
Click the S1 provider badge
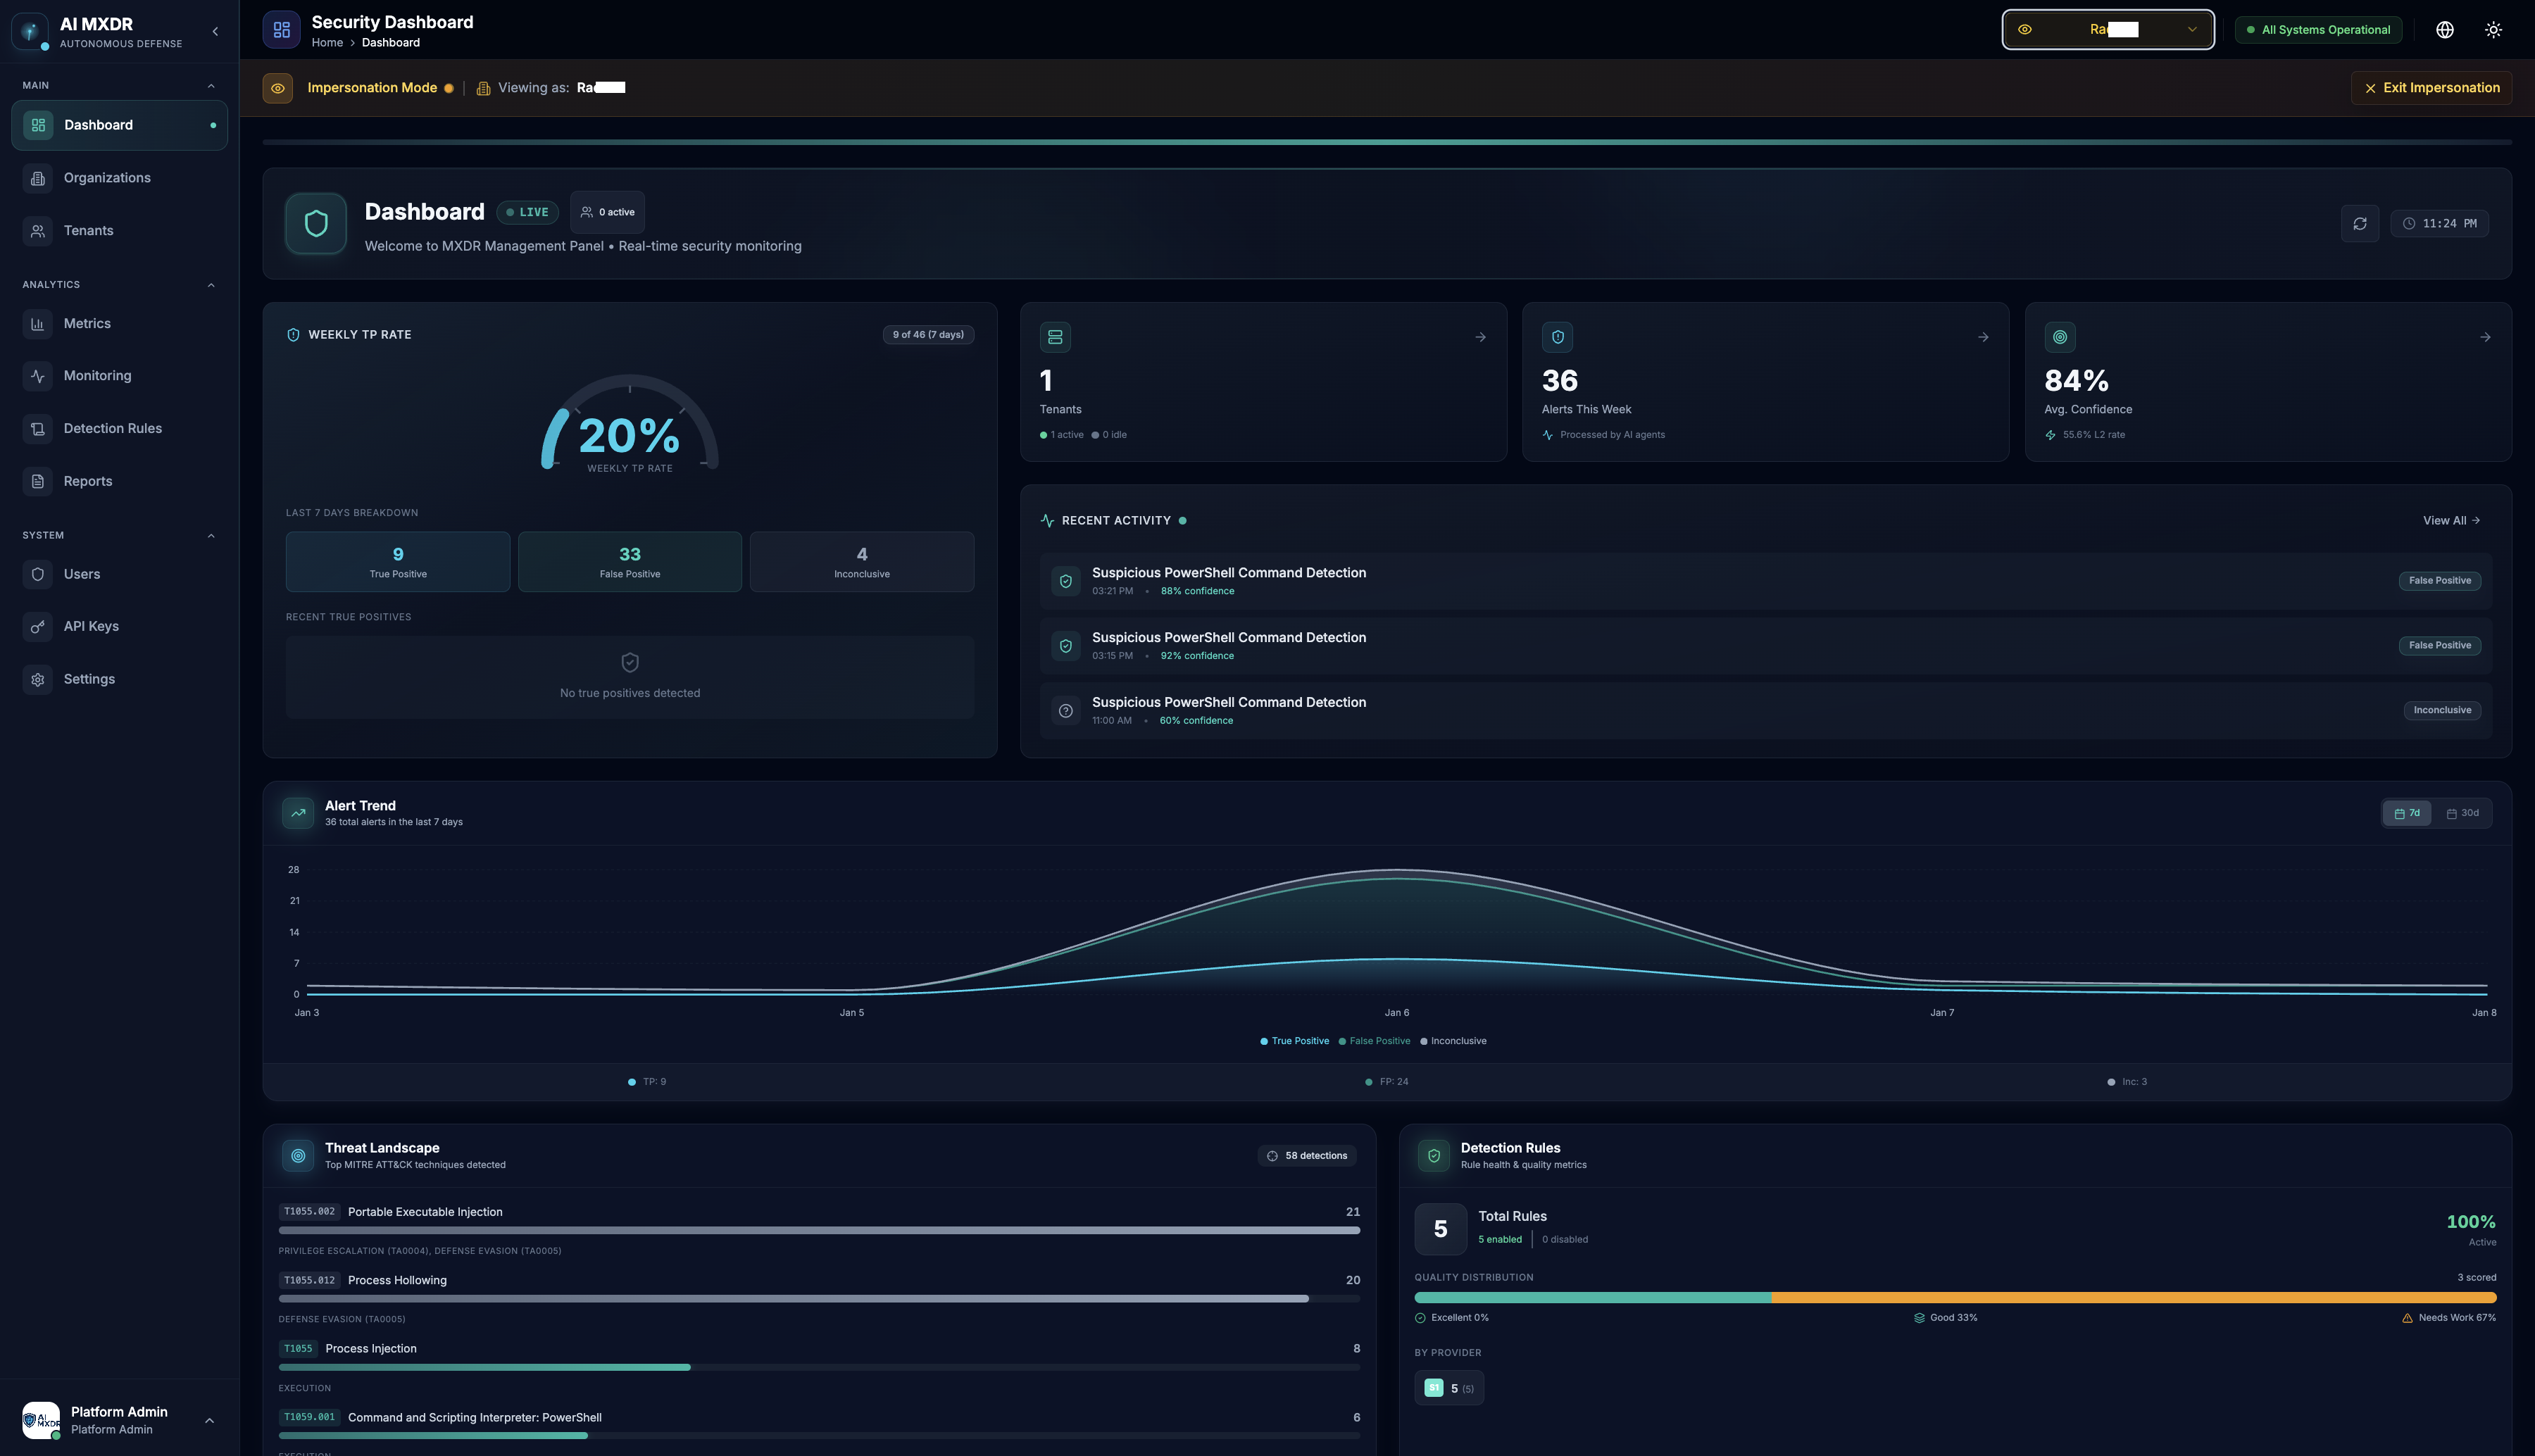pyautogui.click(x=1433, y=1387)
